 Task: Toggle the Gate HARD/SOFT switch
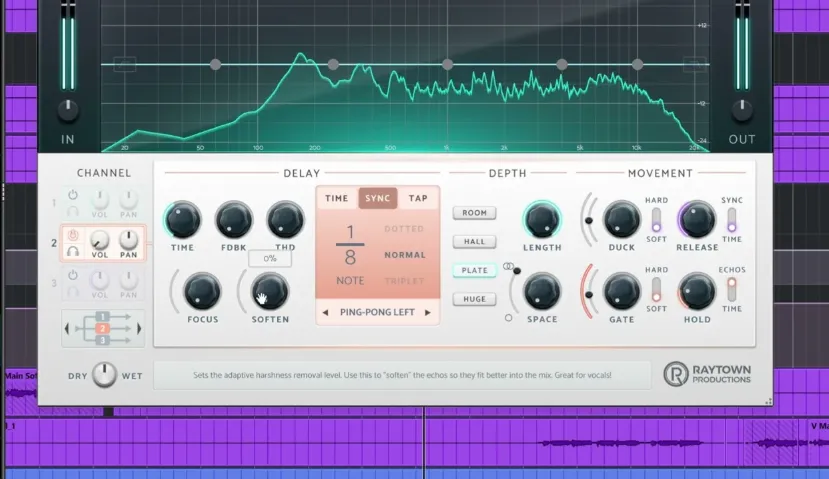point(656,289)
